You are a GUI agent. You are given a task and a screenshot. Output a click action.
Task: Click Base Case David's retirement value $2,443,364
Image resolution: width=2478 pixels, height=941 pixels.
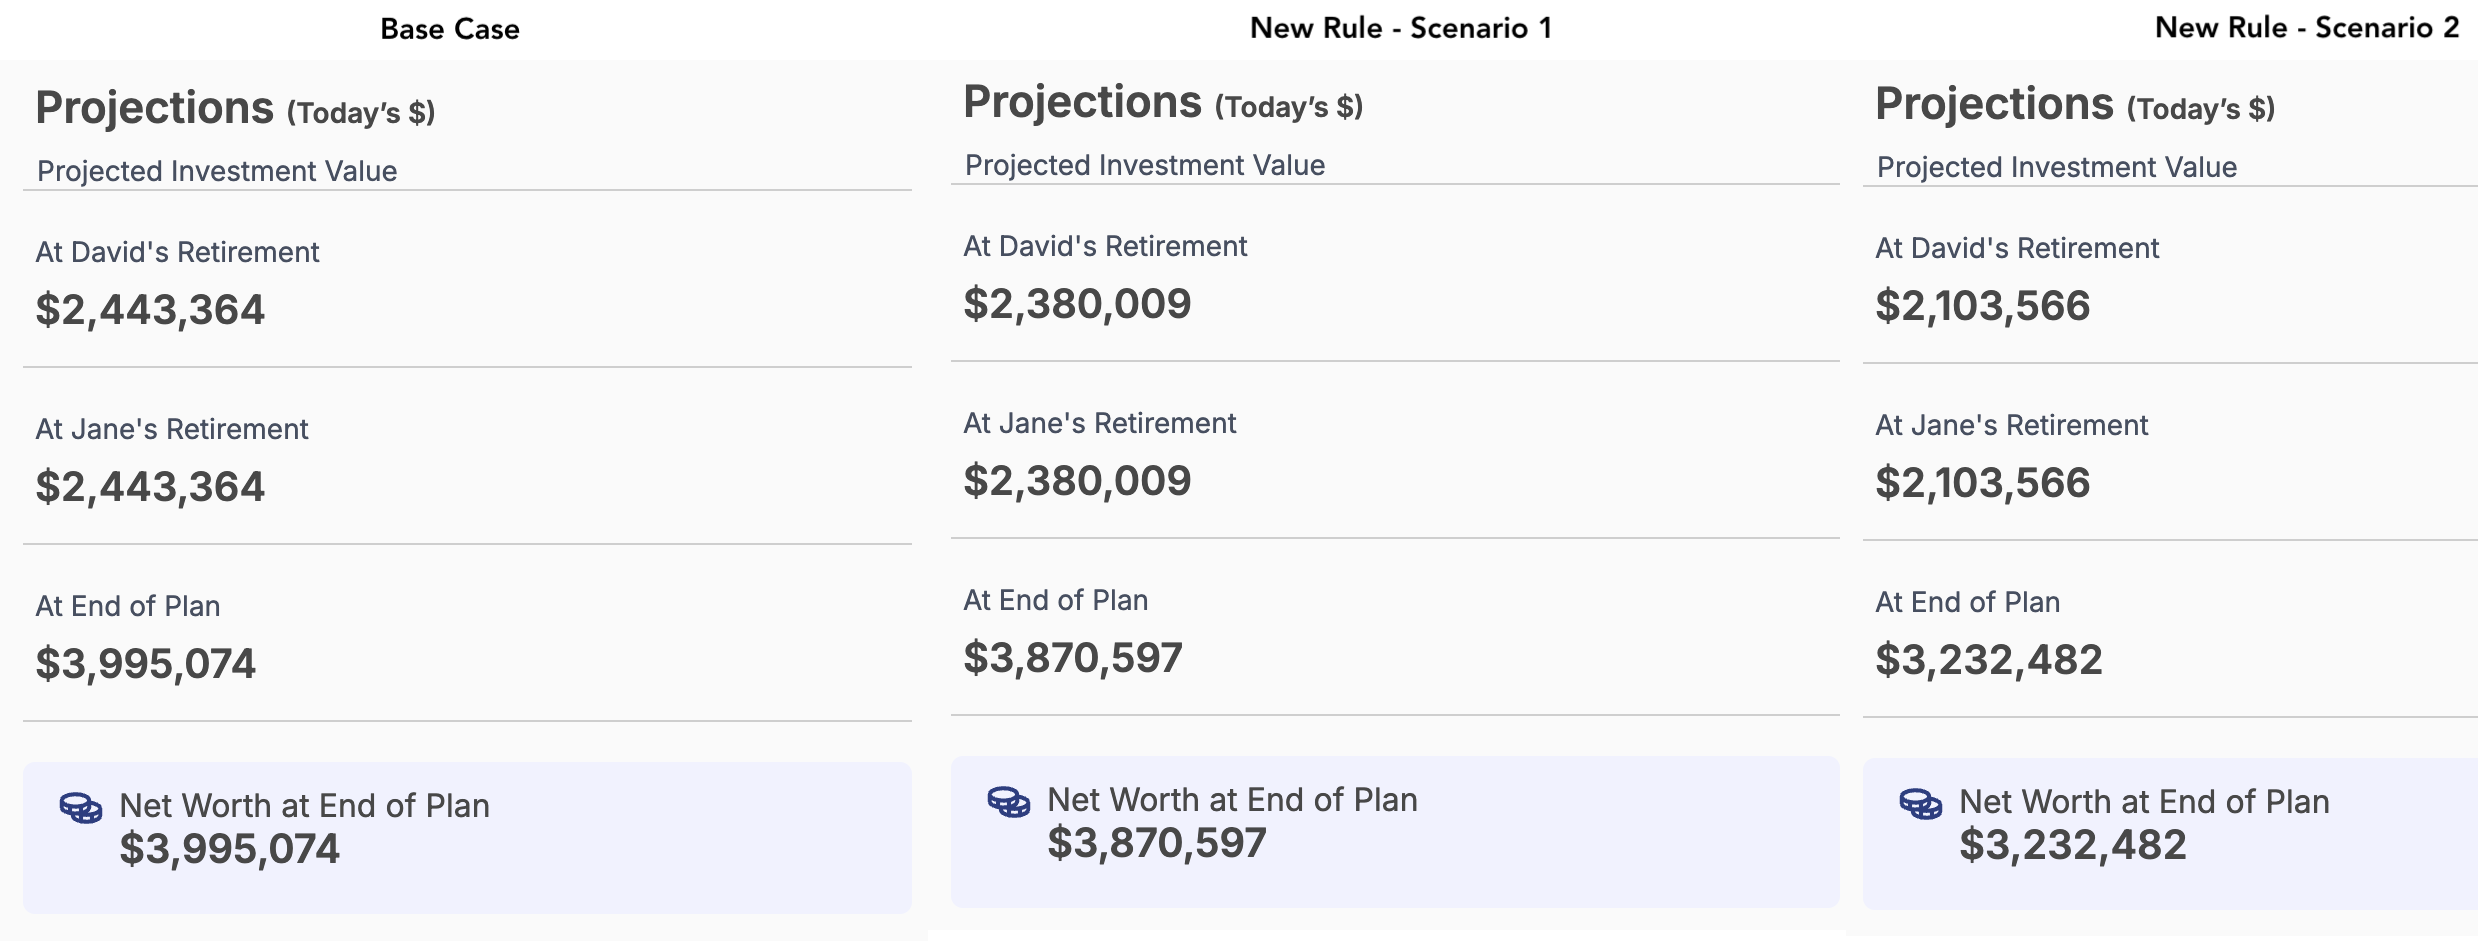pos(150,309)
